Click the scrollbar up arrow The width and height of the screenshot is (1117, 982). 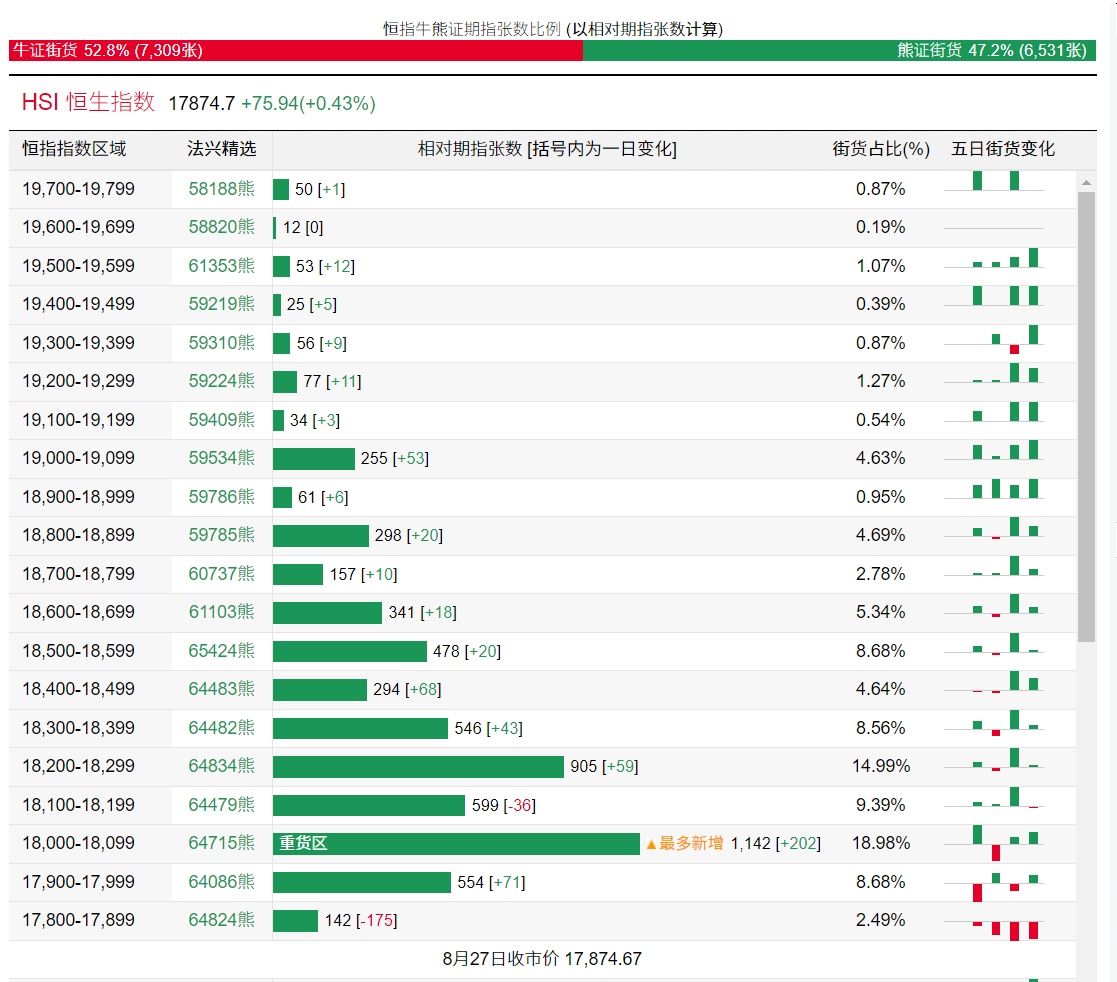coord(1086,183)
